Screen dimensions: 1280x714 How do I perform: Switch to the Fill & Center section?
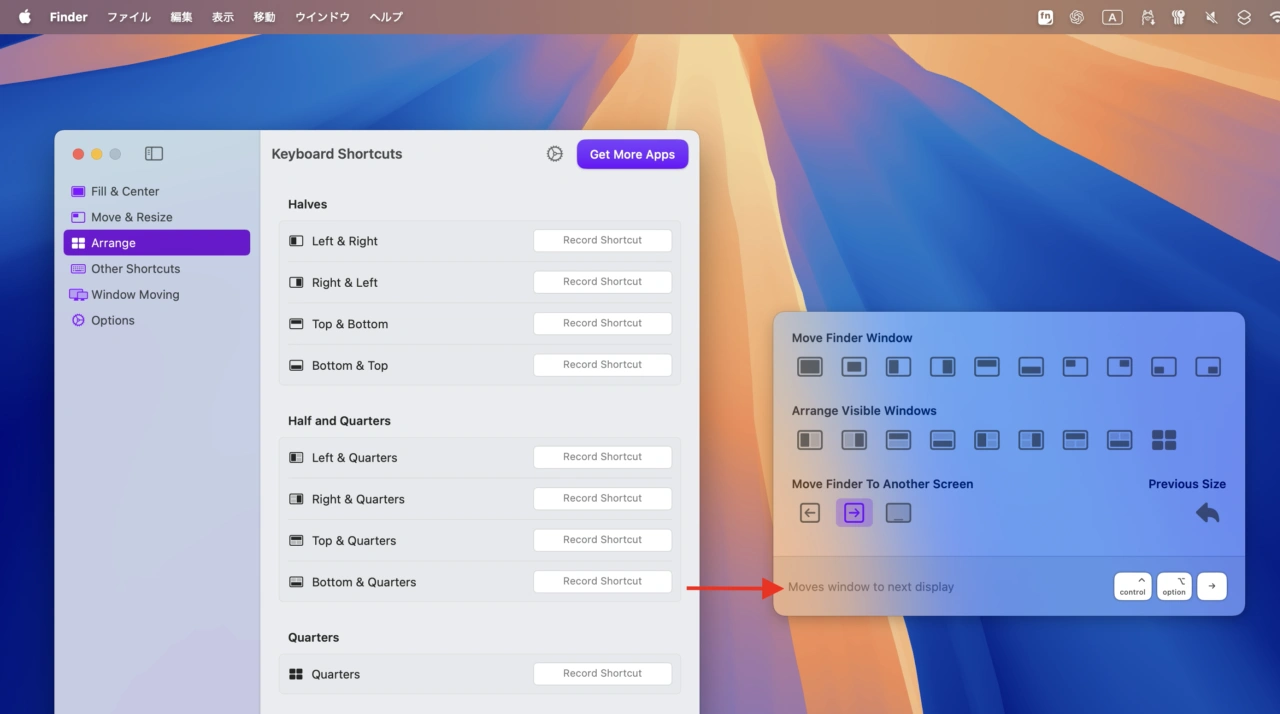click(125, 191)
